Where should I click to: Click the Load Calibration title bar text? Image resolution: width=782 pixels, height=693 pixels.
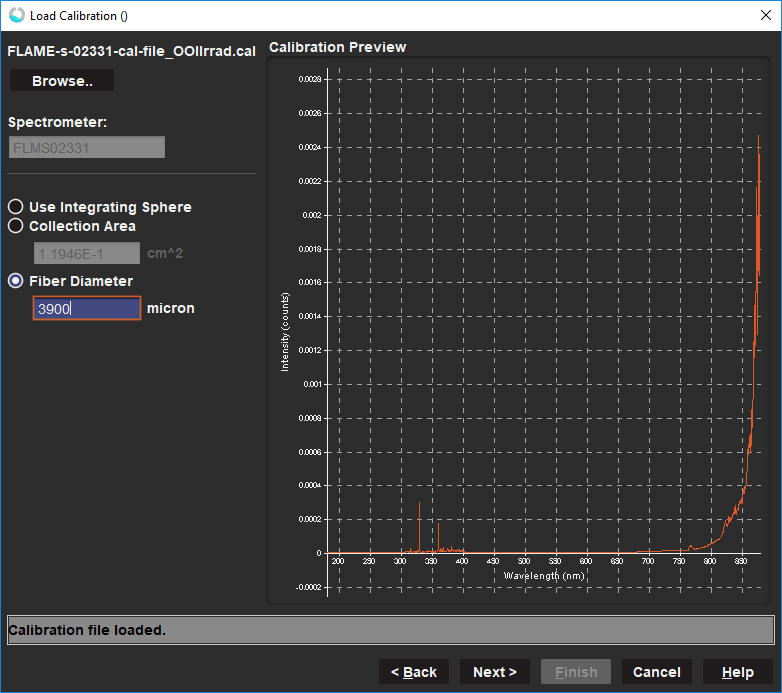point(79,16)
